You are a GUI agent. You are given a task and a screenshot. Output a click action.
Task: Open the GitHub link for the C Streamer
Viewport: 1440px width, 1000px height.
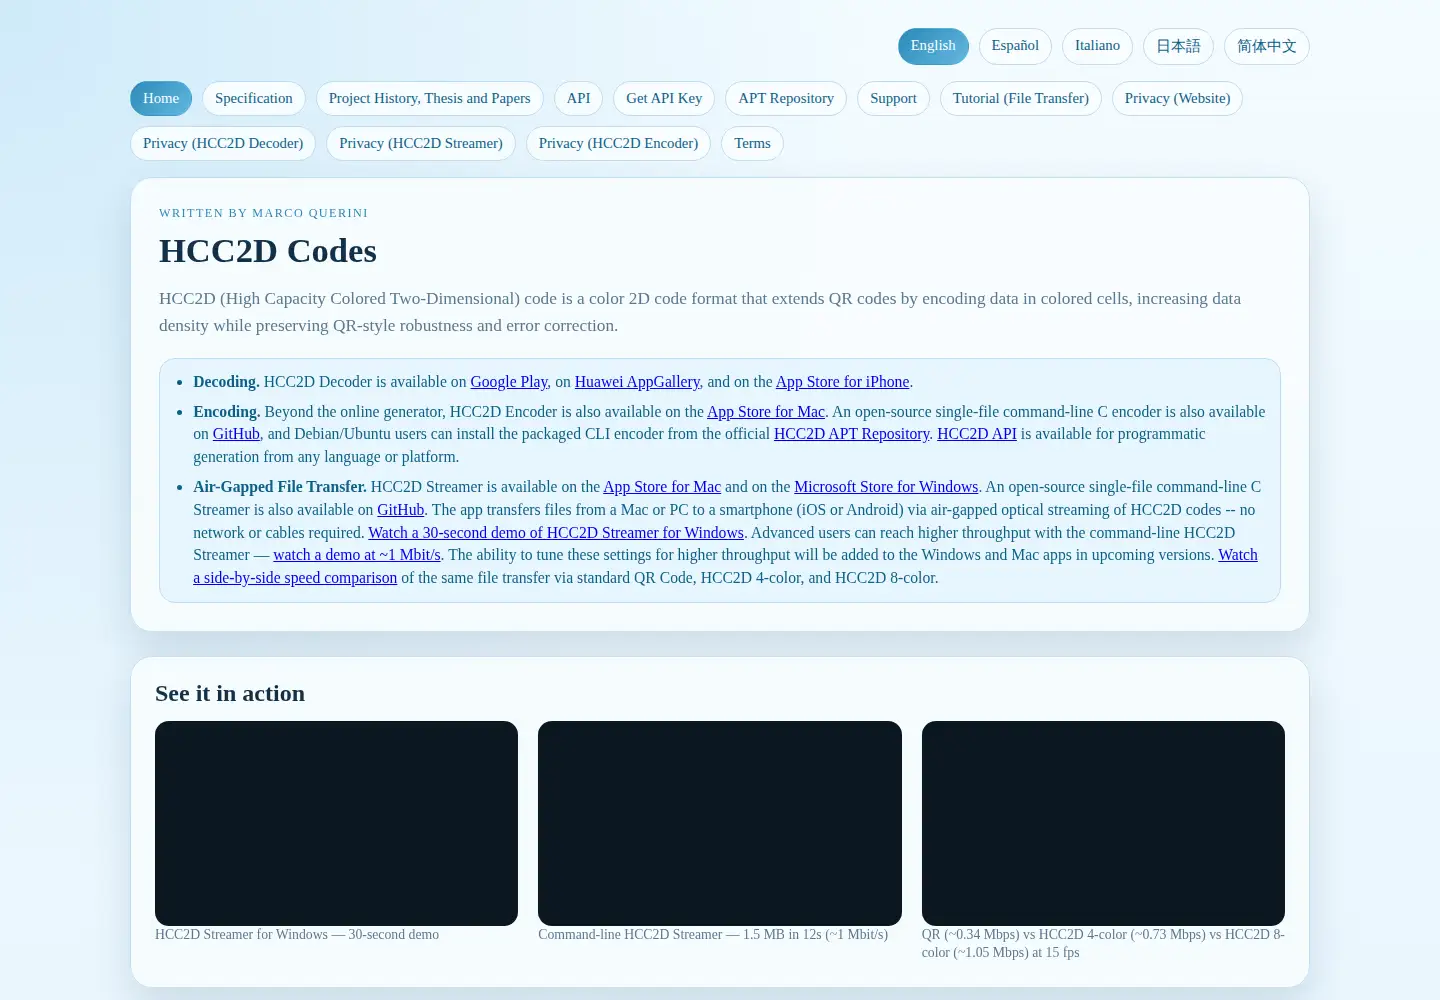tap(401, 510)
